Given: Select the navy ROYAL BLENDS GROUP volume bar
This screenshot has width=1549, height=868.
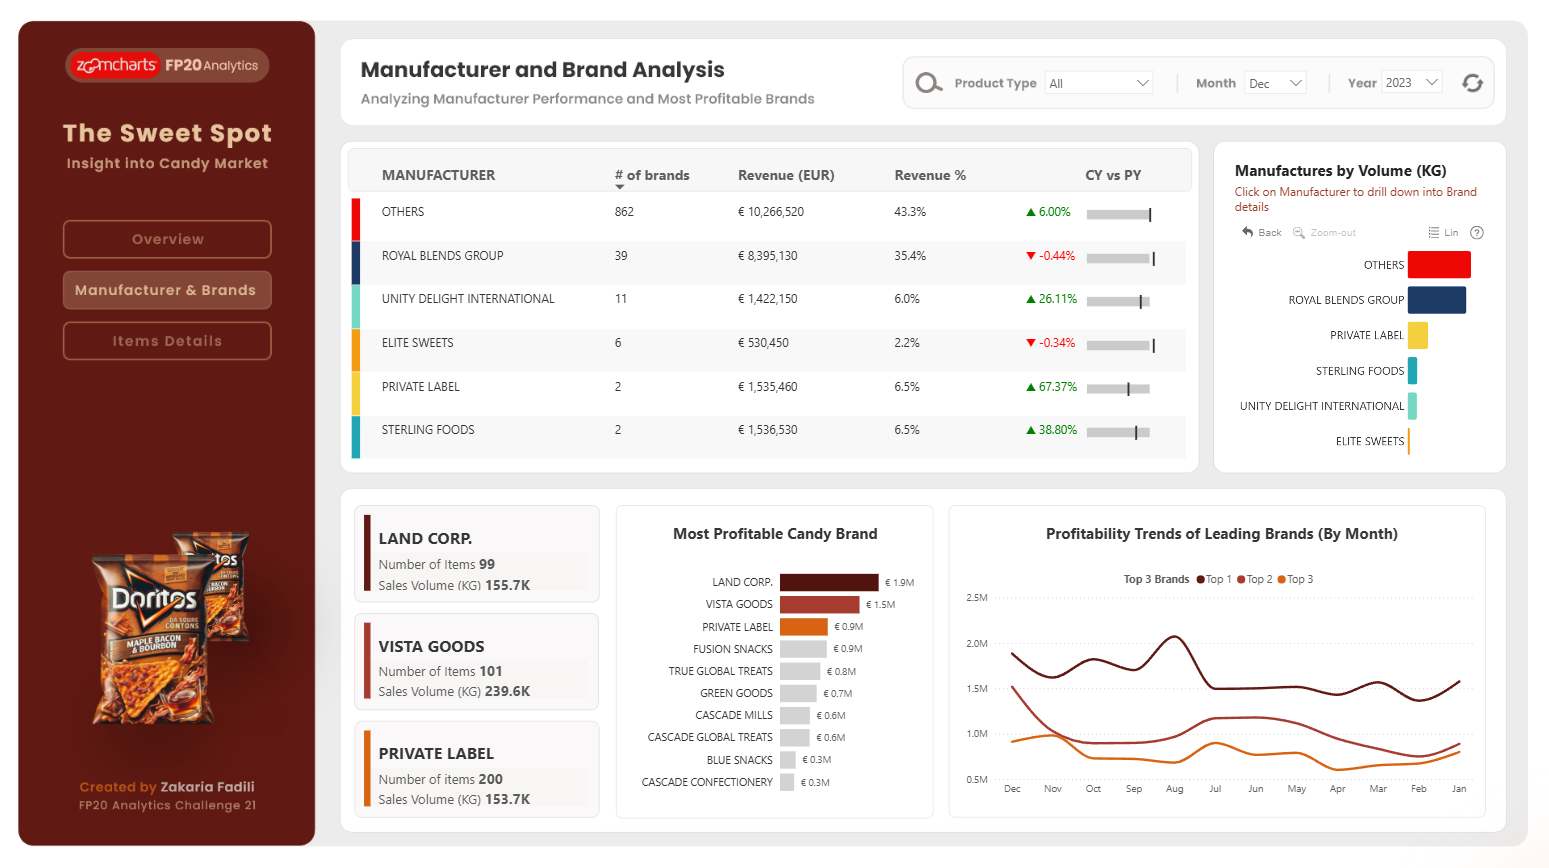Looking at the screenshot, I should point(1437,300).
